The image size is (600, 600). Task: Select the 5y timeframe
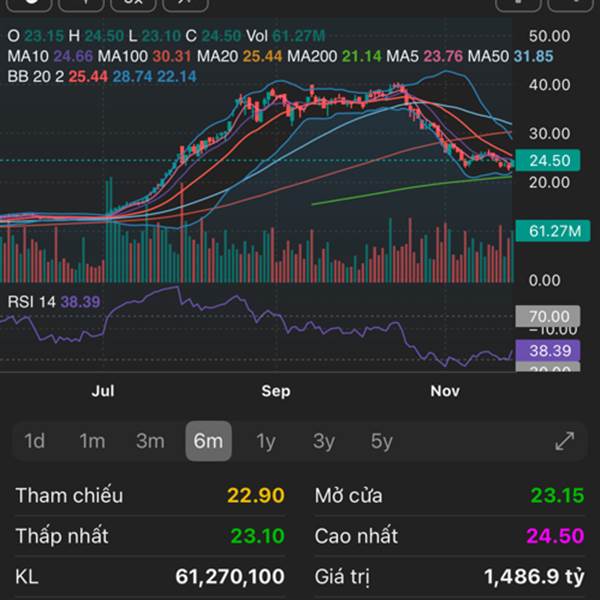click(x=382, y=441)
